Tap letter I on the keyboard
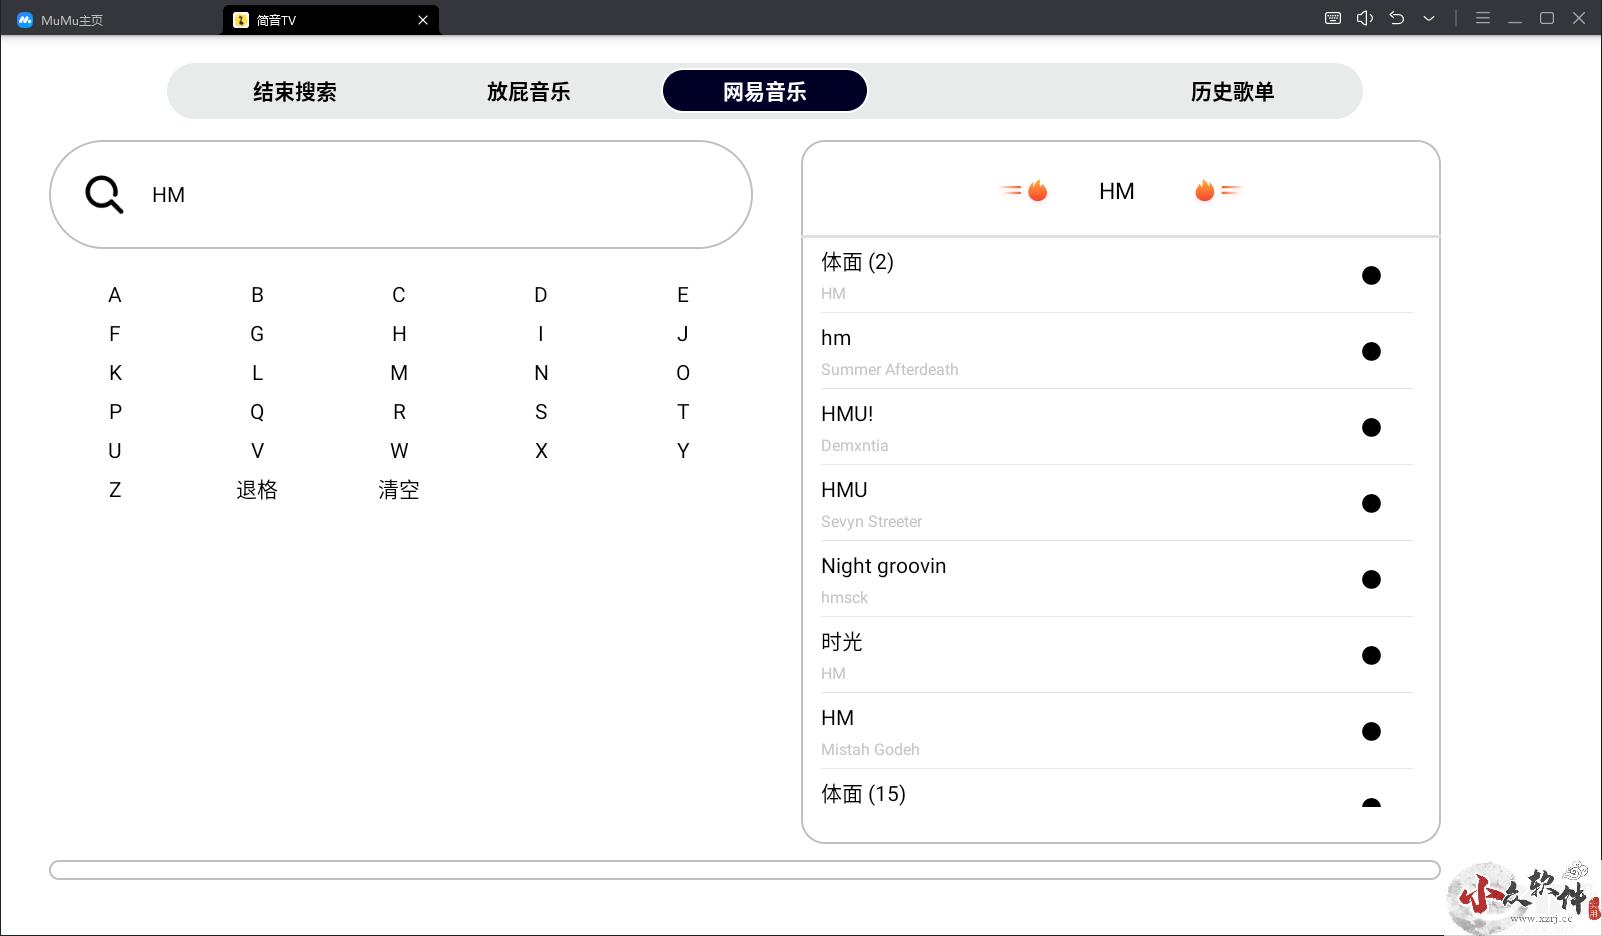 tap(541, 334)
